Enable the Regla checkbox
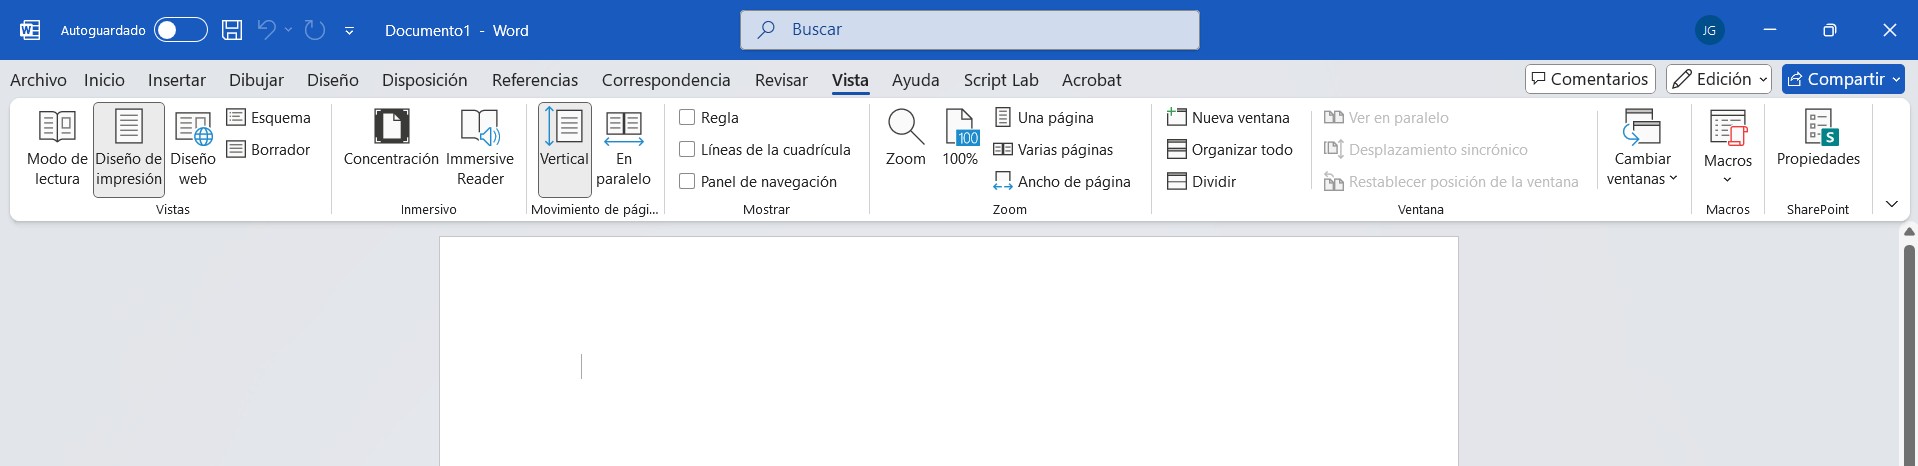This screenshot has height=466, width=1918. tap(687, 118)
